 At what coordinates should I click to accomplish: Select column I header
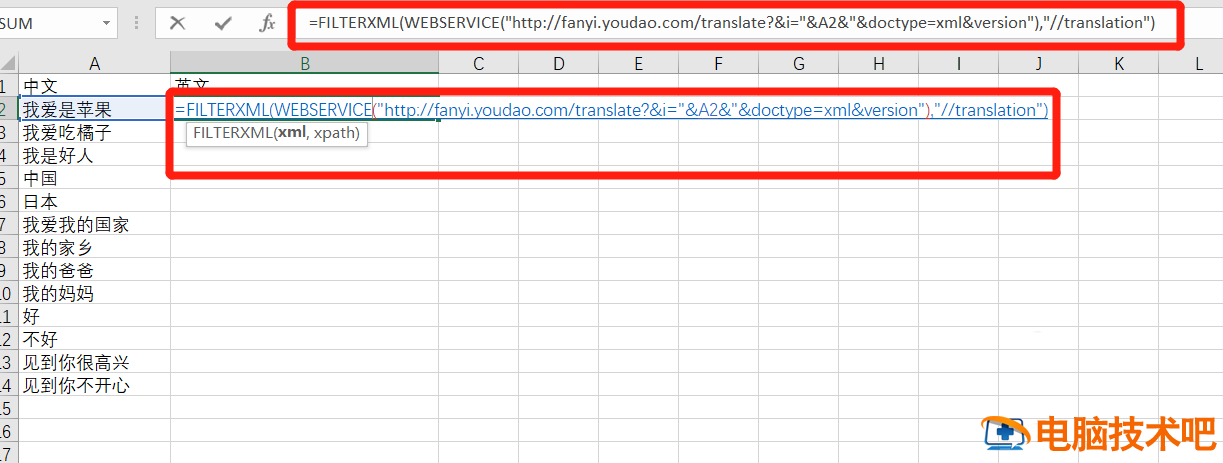(959, 64)
